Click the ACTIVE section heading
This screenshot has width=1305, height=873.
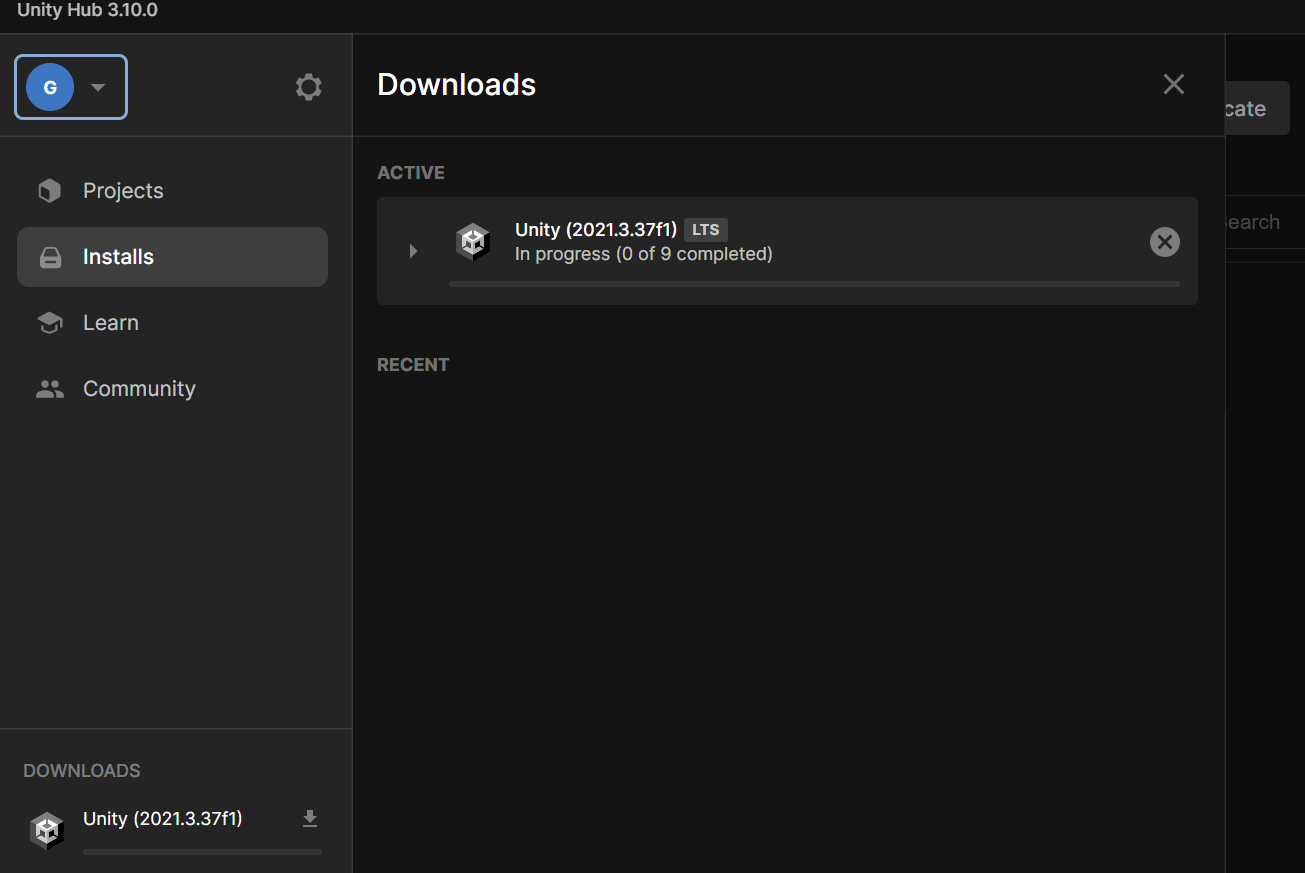point(411,173)
